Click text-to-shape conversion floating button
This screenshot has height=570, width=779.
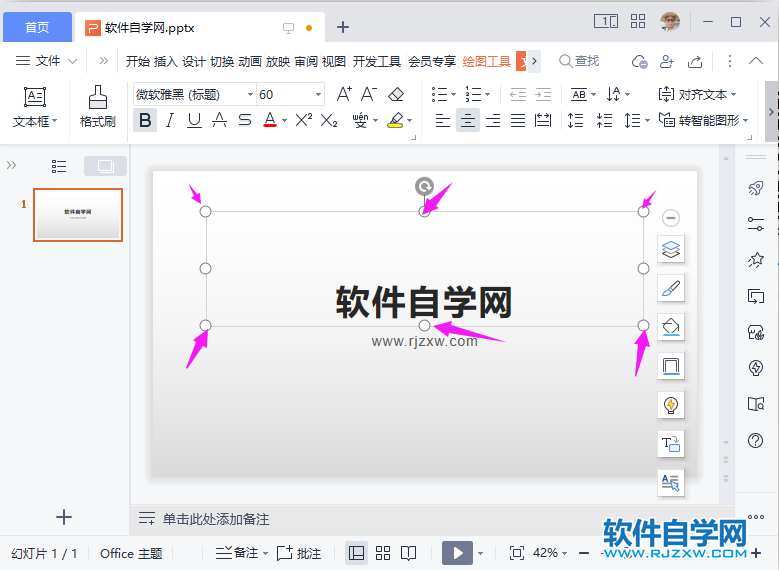point(671,444)
